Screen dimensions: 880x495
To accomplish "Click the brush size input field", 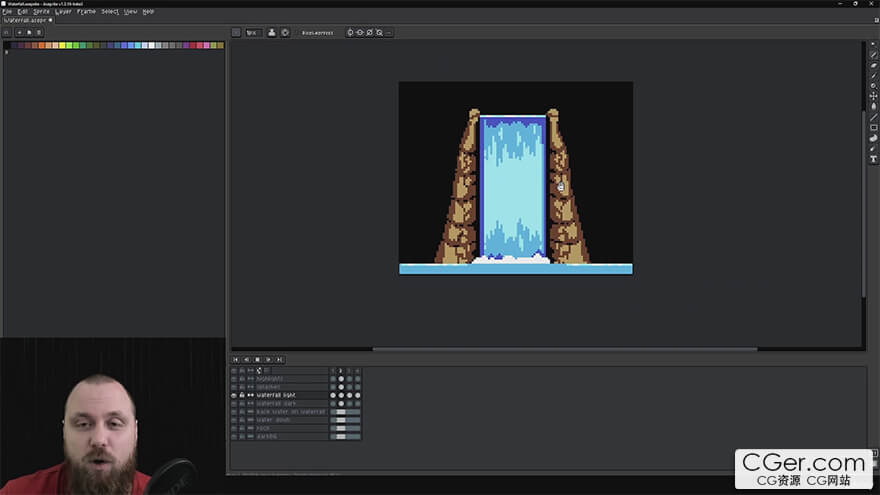I will click(254, 33).
